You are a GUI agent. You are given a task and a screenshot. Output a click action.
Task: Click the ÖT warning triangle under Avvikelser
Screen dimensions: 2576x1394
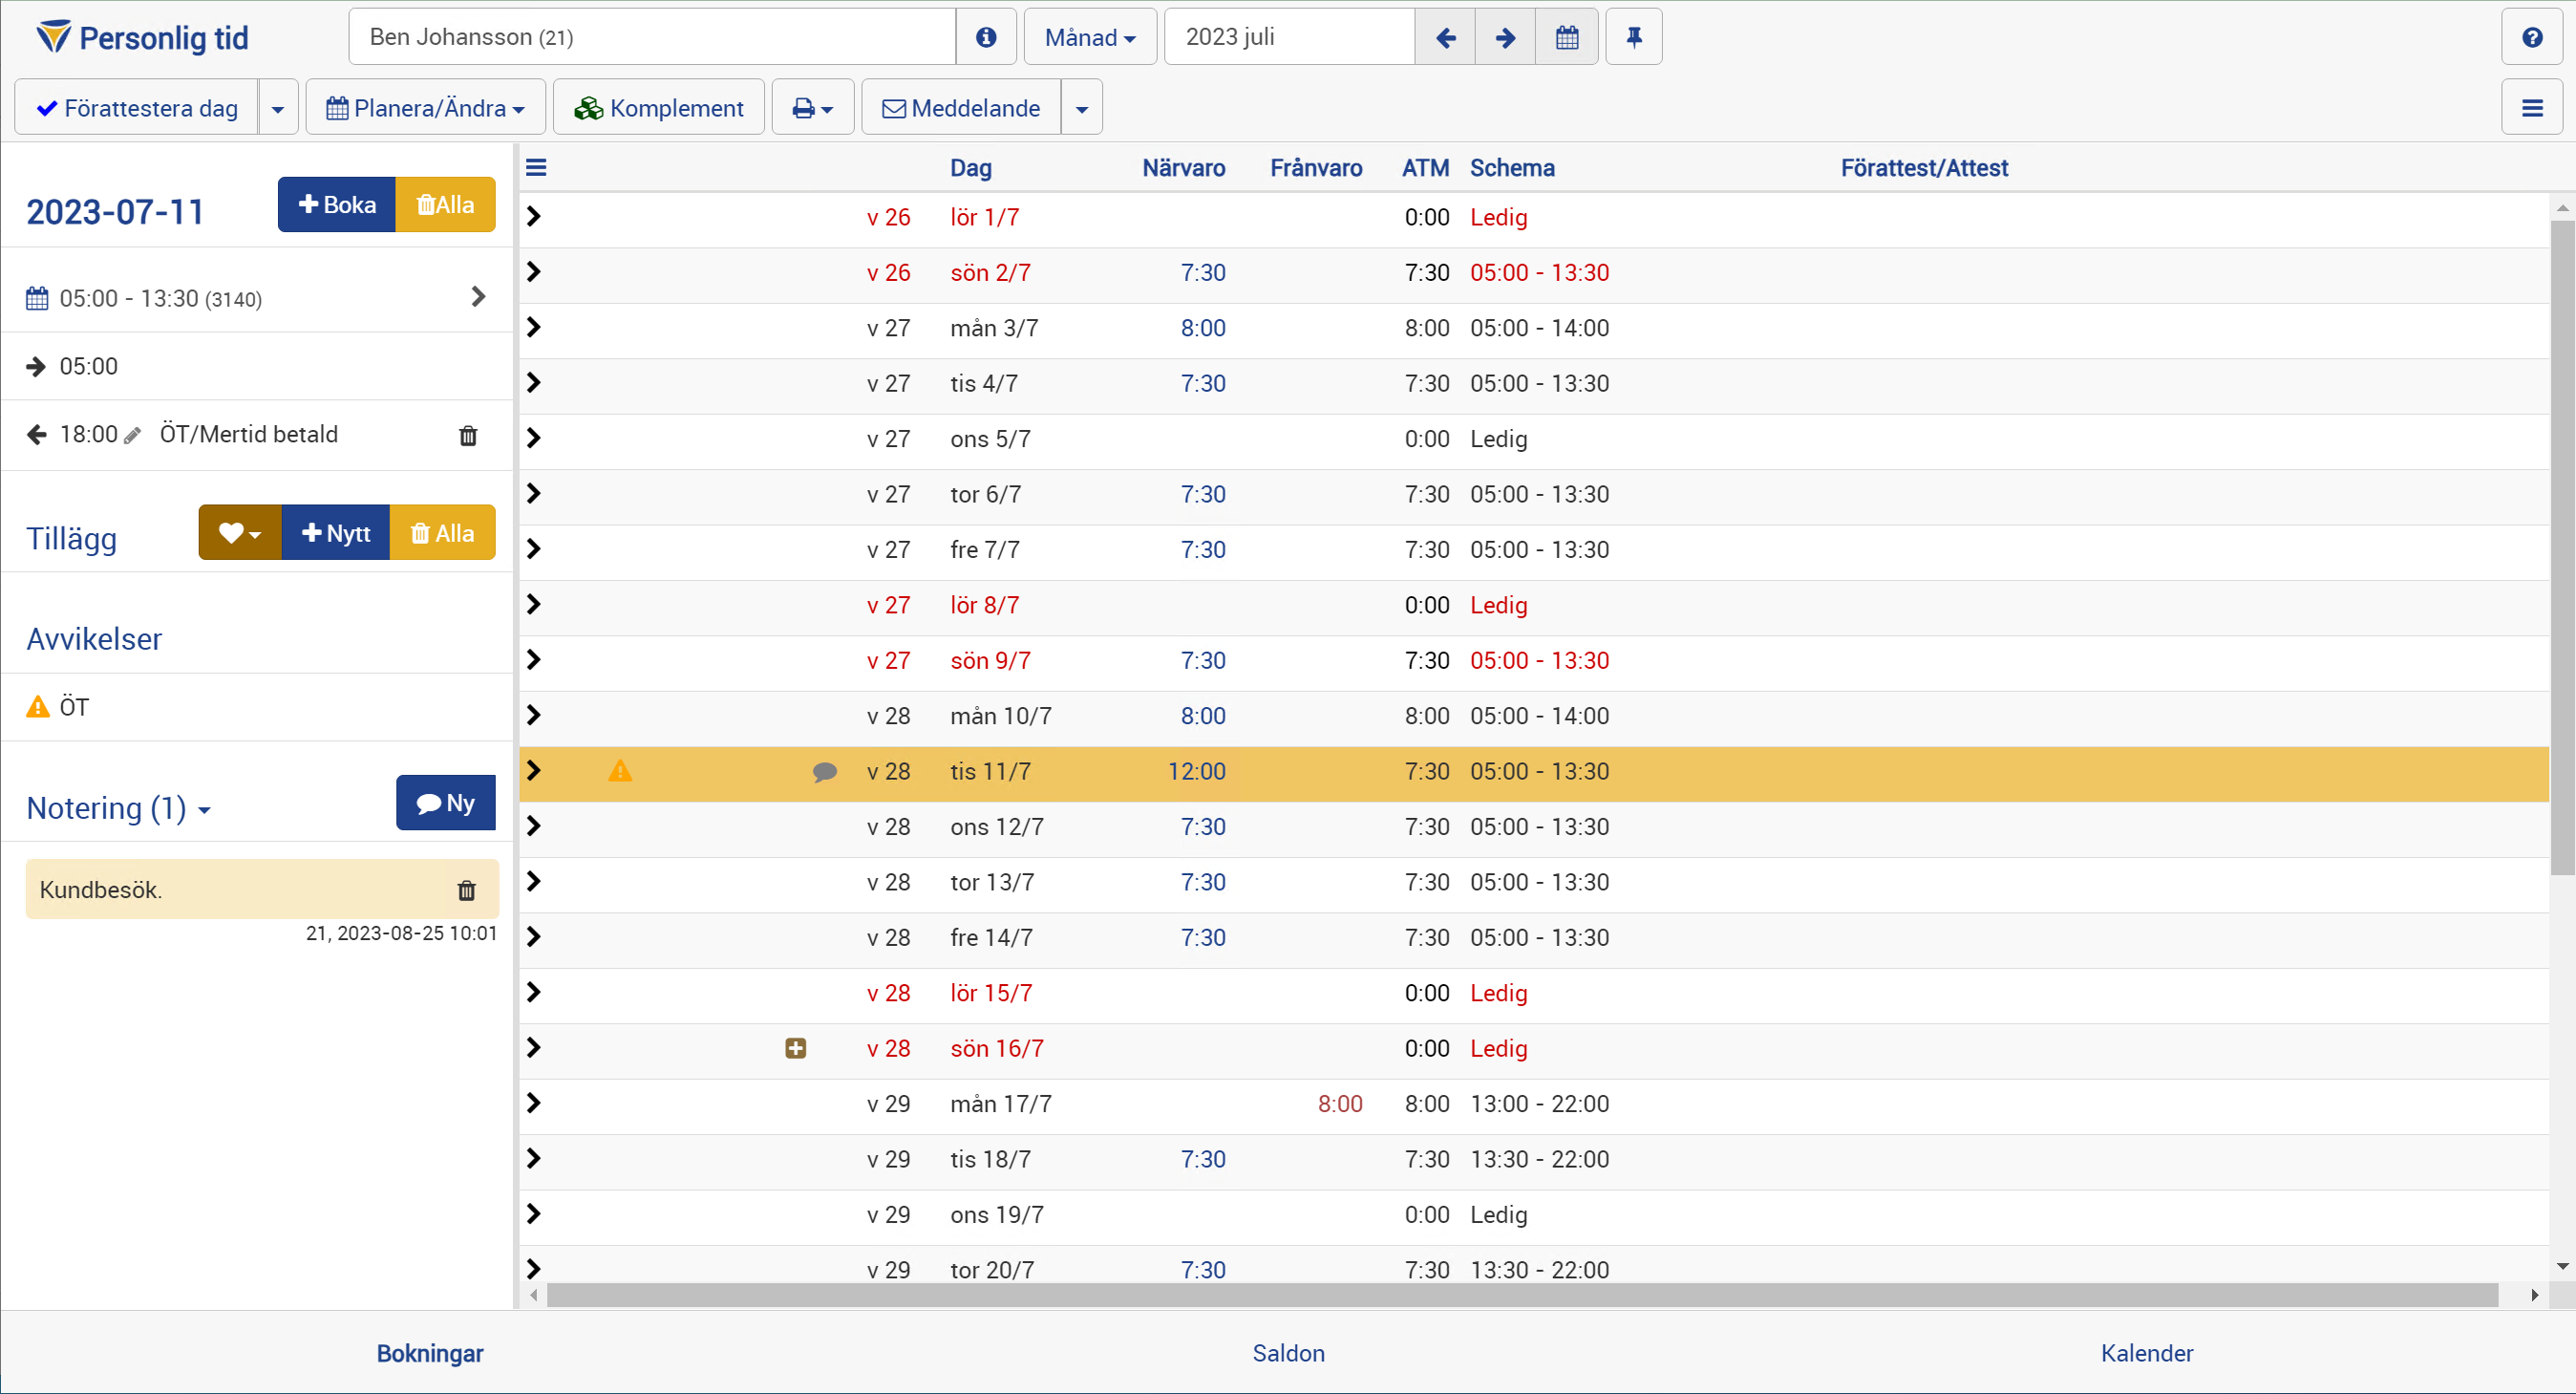38,707
